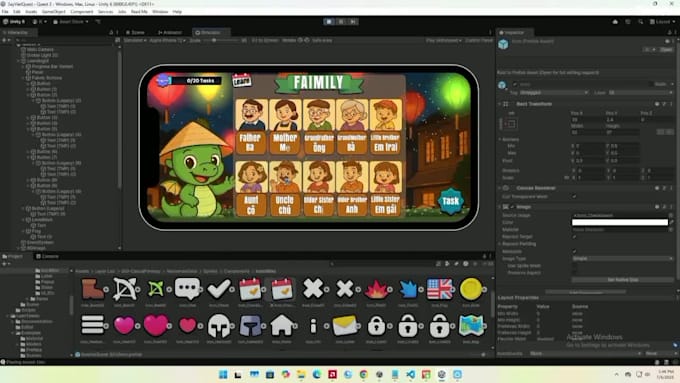Open the Tag dropdown in Inspector
The image size is (680, 383).
pyautogui.click(x=554, y=92)
